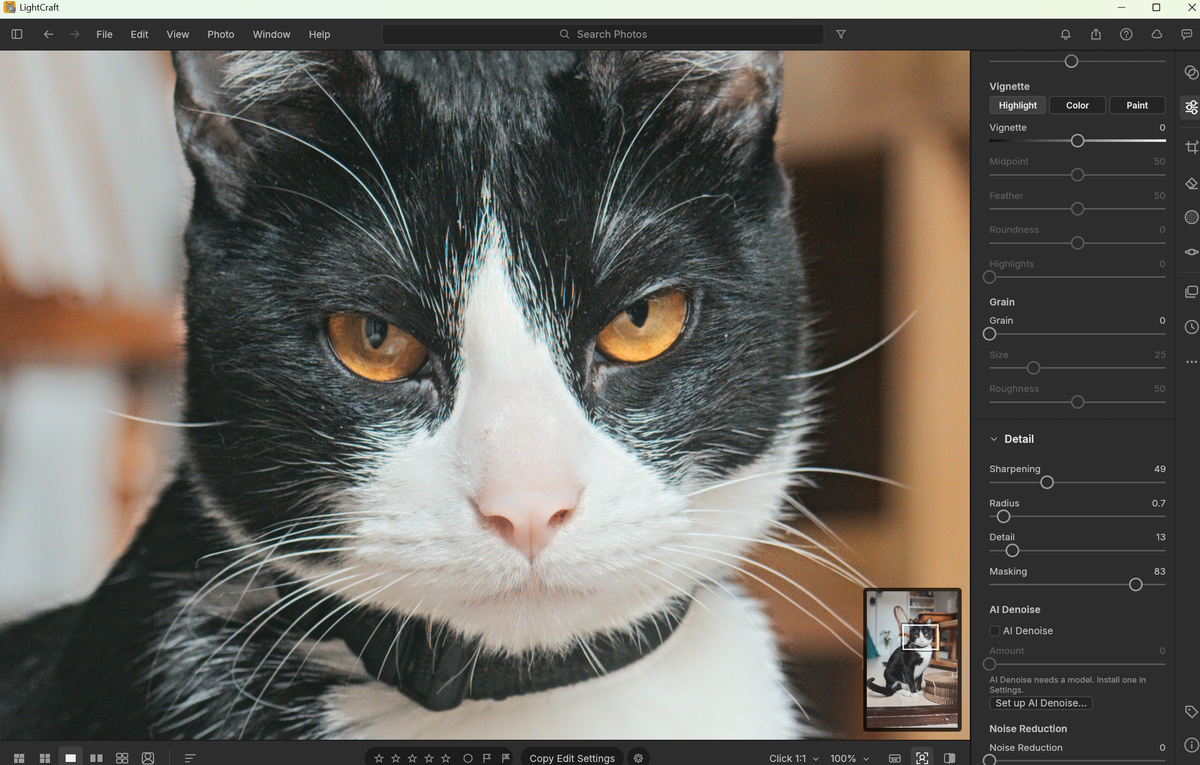Open the Photo menu
The height and width of the screenshot is (765, 1200).
pos(221,34)
